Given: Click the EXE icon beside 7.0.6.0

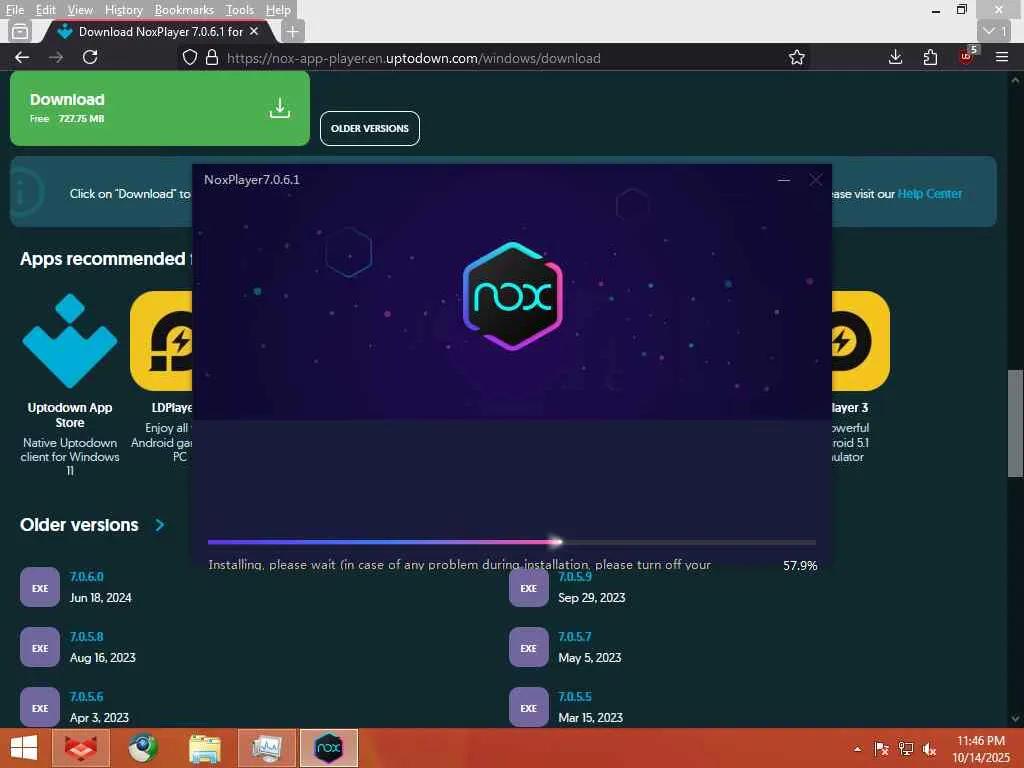Looking at the screenshot, I should pyautogui.click(x=40, y=588).
